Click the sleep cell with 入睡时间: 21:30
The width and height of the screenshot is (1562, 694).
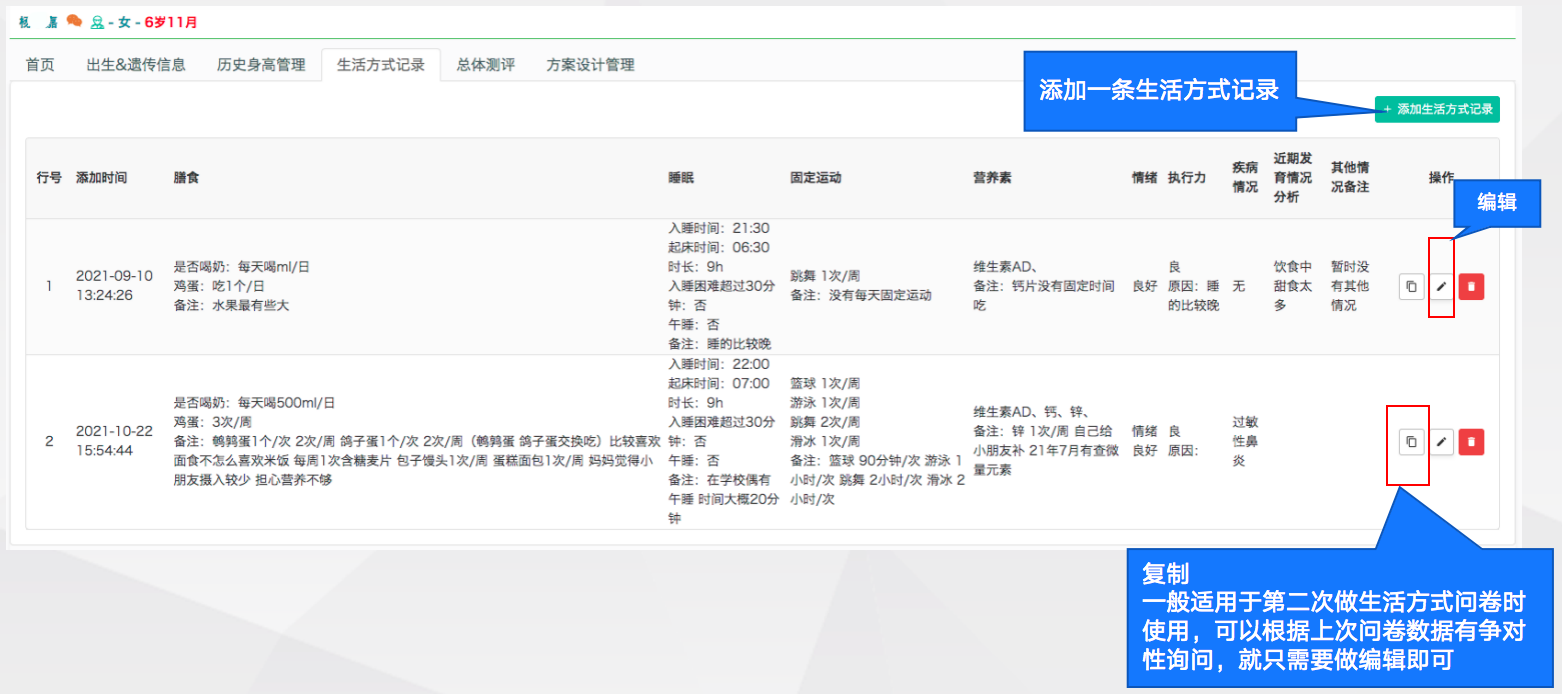[721, 286]
